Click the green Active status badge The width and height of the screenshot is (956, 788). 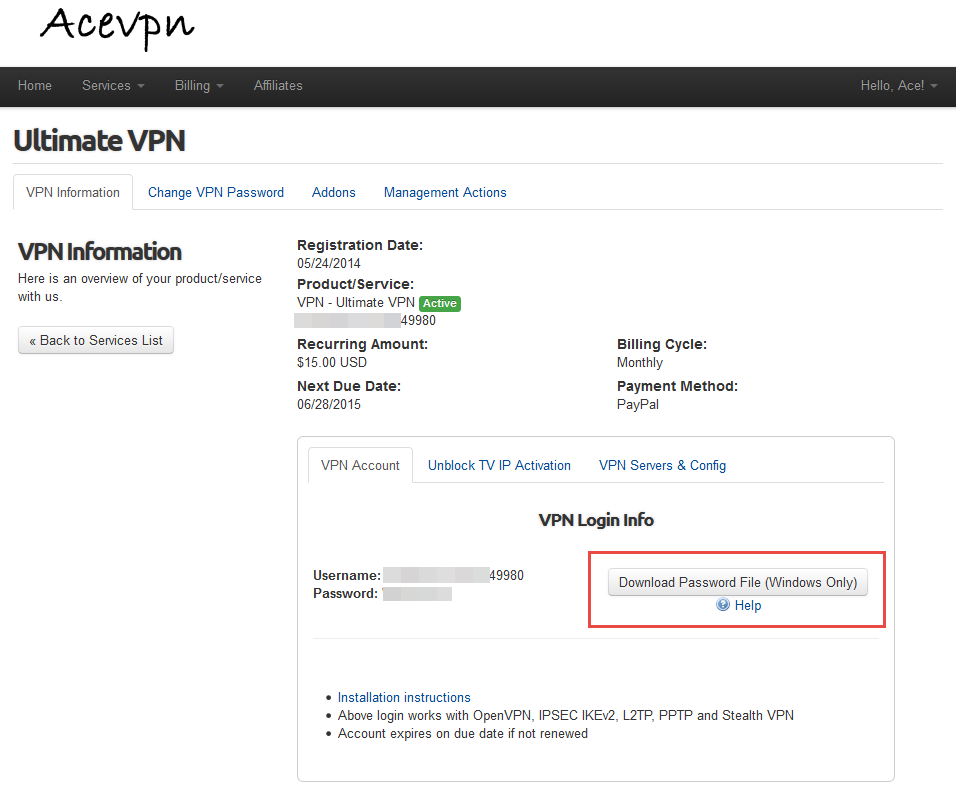440,303
